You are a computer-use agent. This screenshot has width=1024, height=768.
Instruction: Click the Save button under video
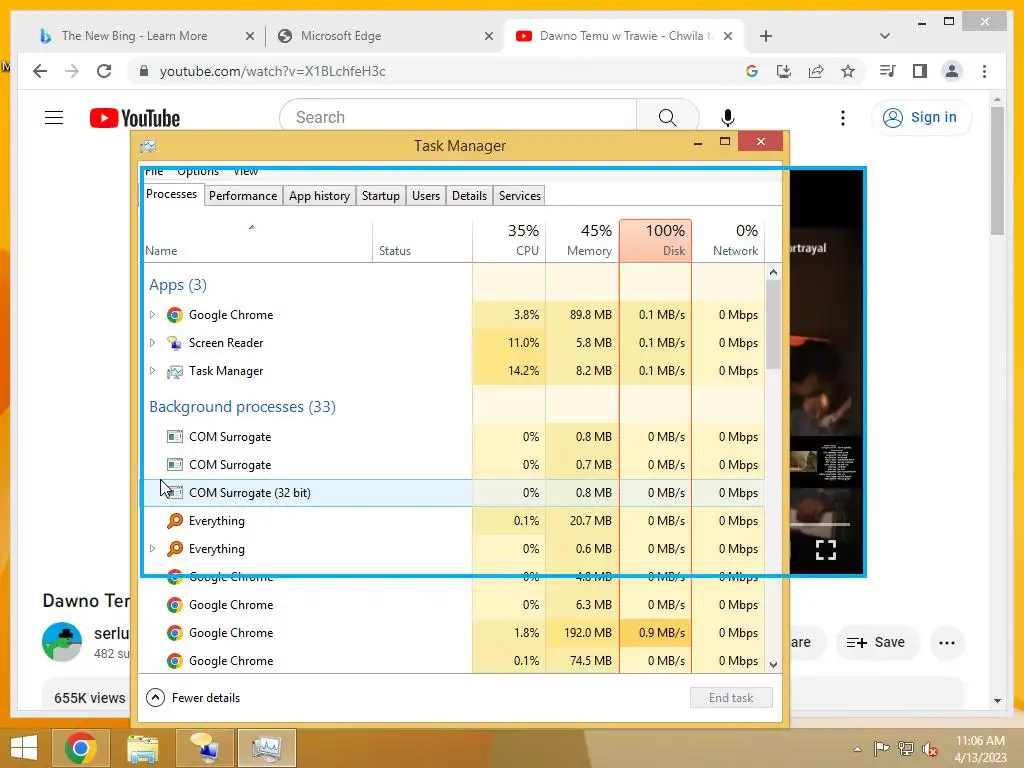point(876,643)
